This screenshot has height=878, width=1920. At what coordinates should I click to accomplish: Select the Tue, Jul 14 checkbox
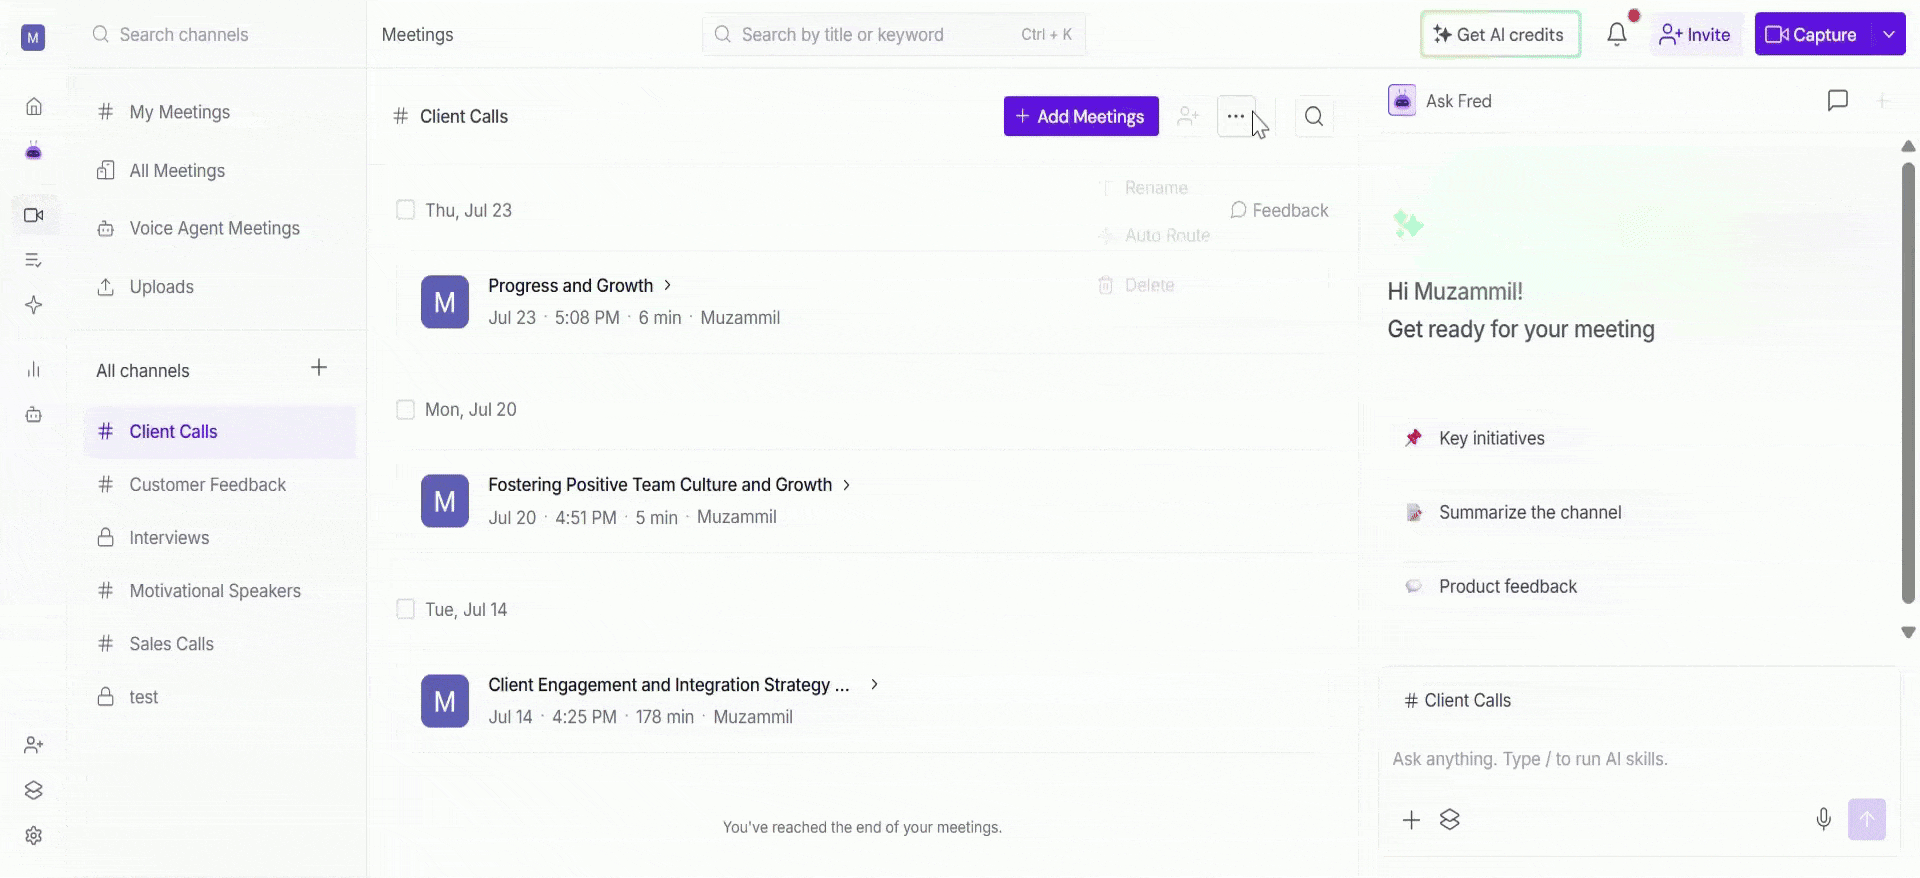(405, 609)
